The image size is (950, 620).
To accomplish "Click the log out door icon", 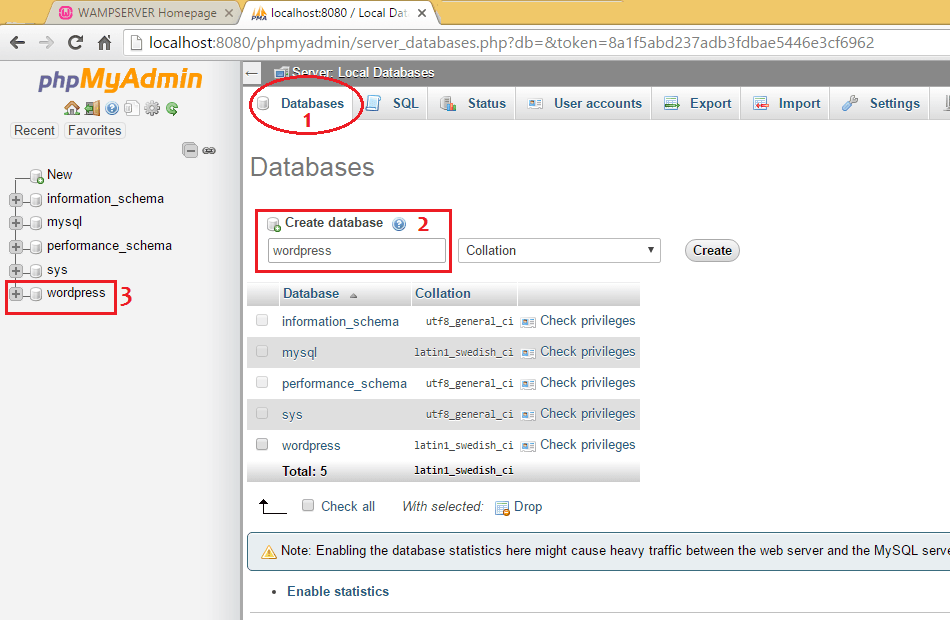I will coord(92,108).
